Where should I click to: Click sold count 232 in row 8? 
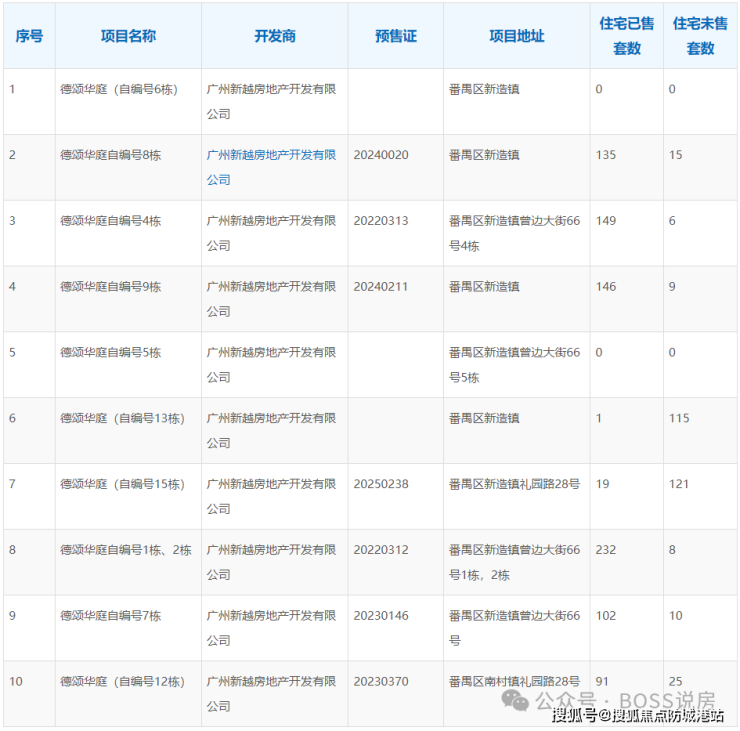606,550
